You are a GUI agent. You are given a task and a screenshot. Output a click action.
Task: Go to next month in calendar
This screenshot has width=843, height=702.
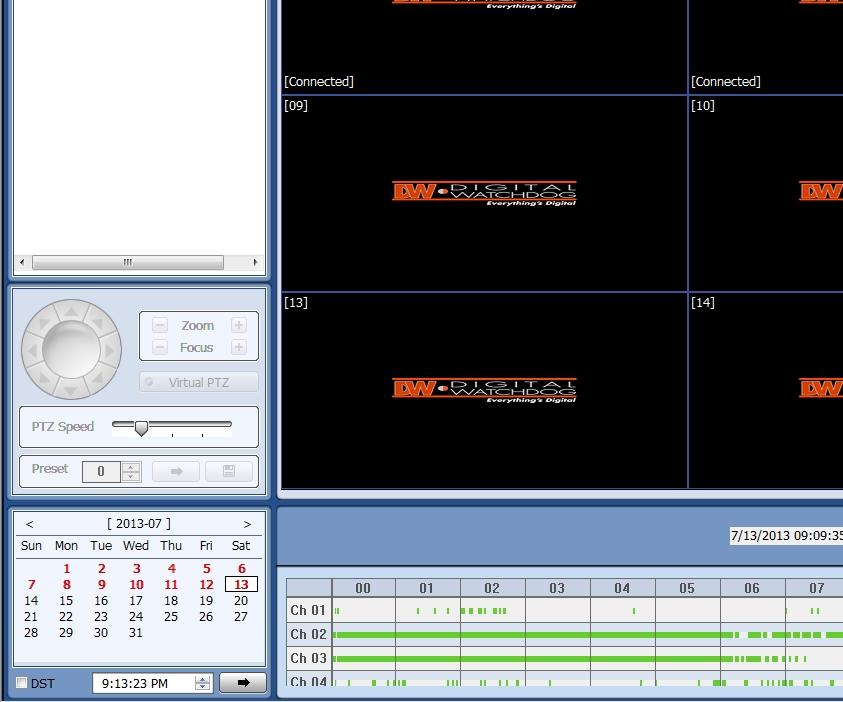247,524
